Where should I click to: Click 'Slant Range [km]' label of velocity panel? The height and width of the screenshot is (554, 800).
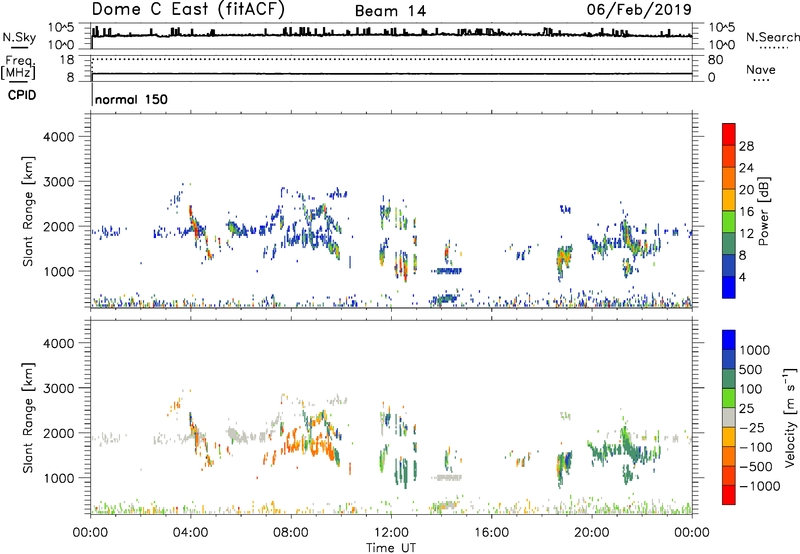[x=28, y=418]
